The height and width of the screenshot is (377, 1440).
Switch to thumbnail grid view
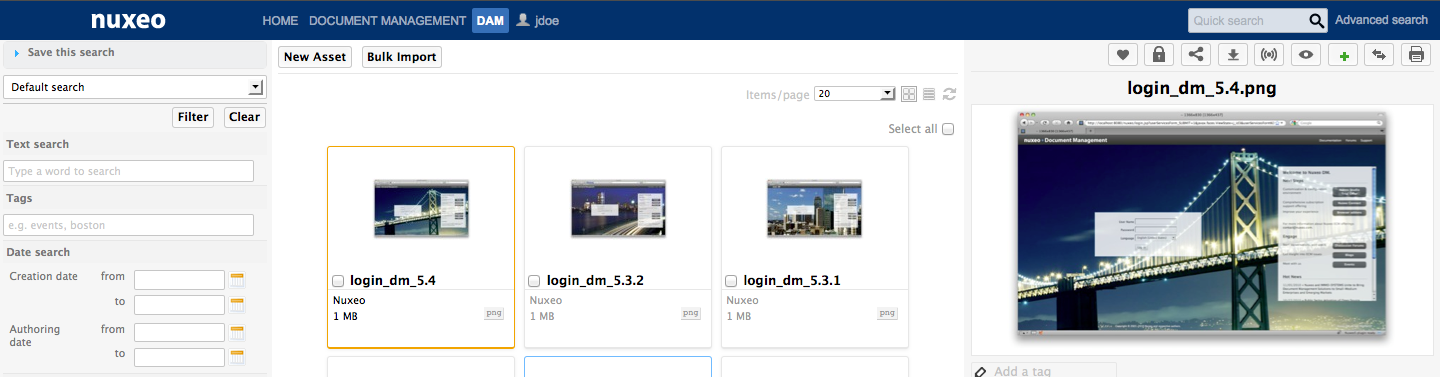(909, 94)
